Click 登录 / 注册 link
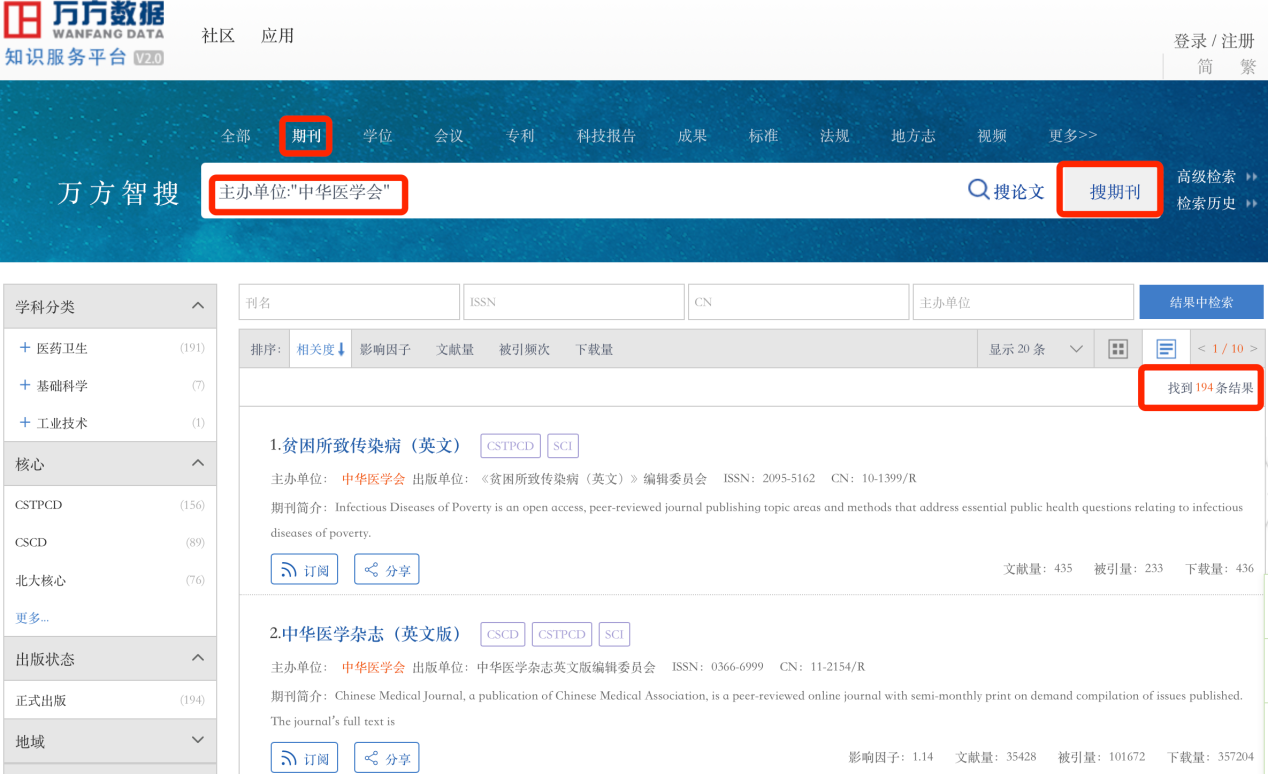The width and height of the screenshot is (1268, 774). (1214, 41)
